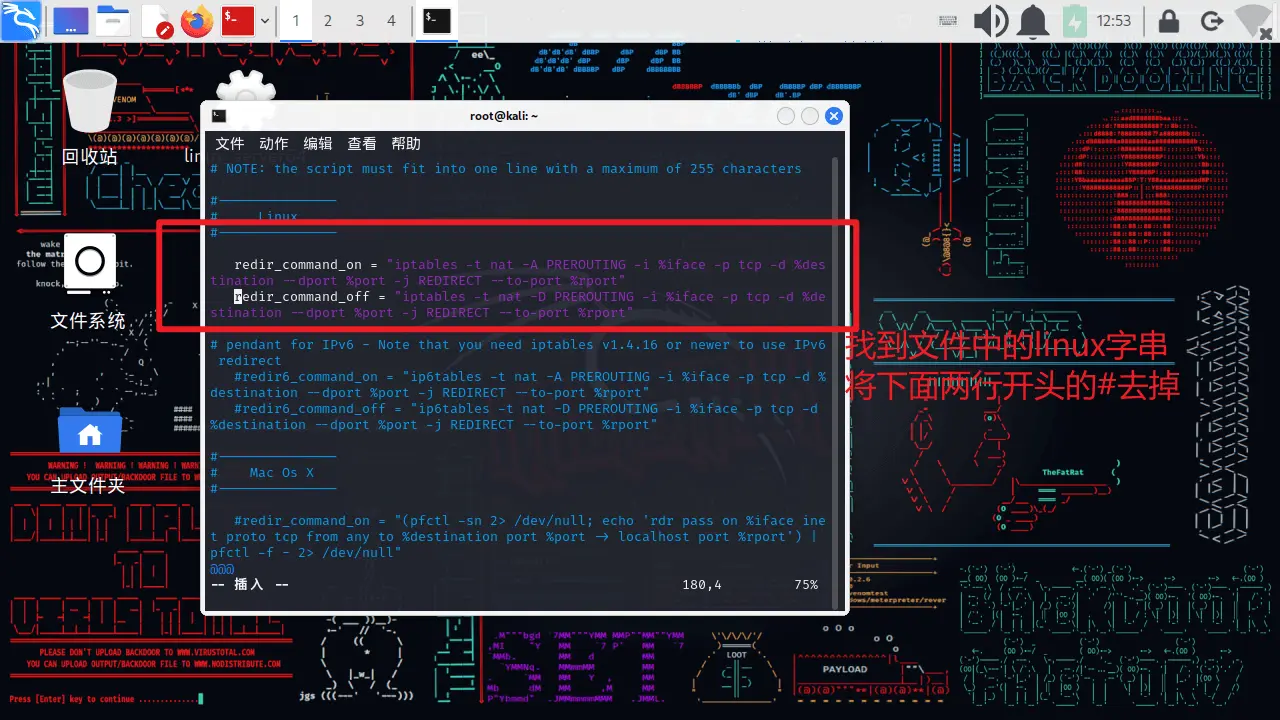The height and width of the screenshot is (720, 1280).
Task: Open the 编辑 menu in the terminal
Action: 318,144
